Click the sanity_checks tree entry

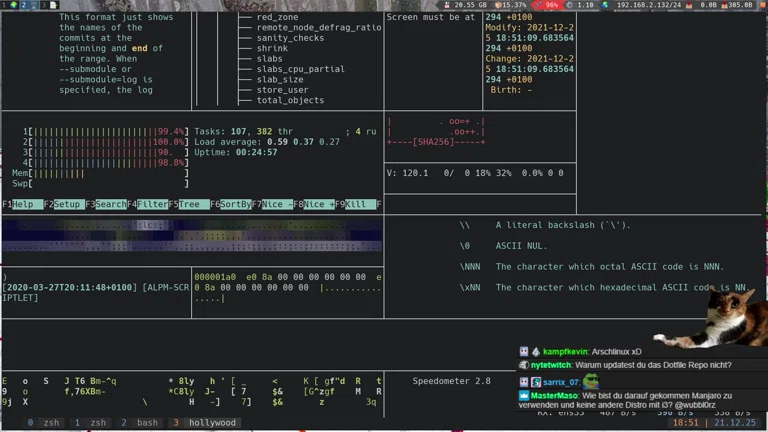[290, 38]
